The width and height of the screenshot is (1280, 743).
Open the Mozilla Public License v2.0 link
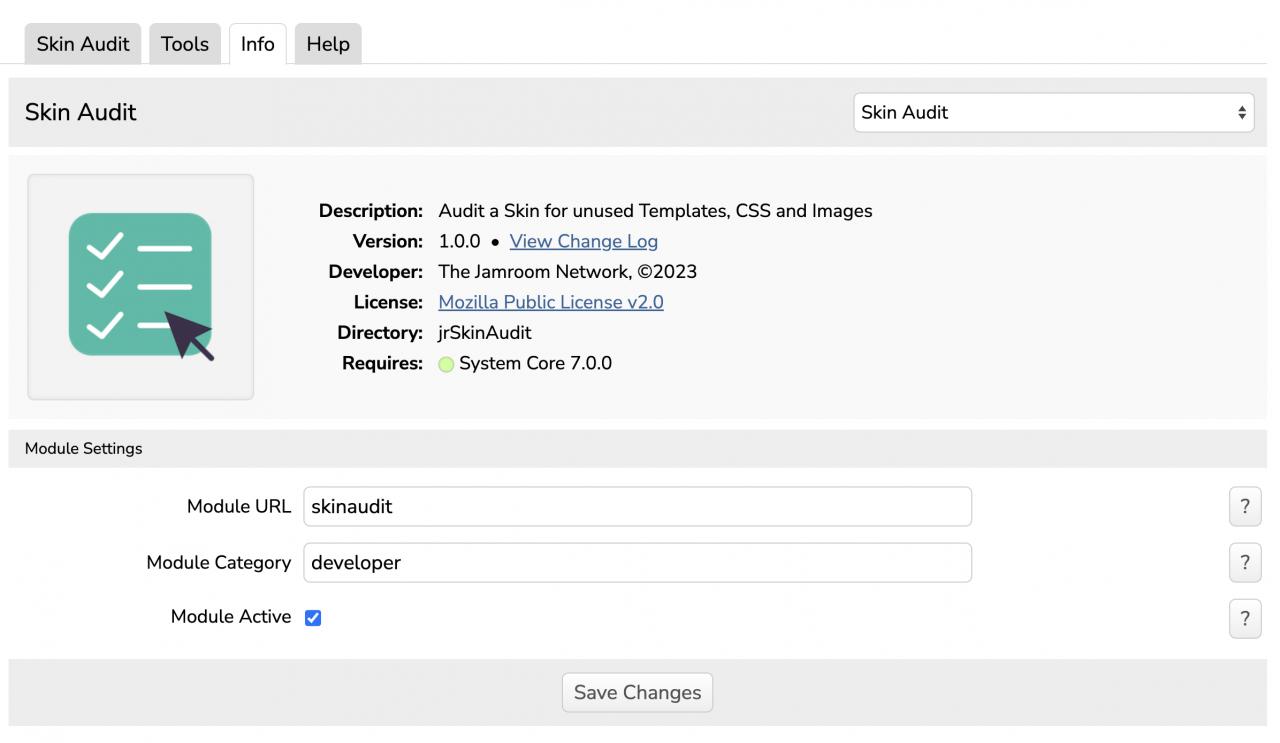point(550,302)
